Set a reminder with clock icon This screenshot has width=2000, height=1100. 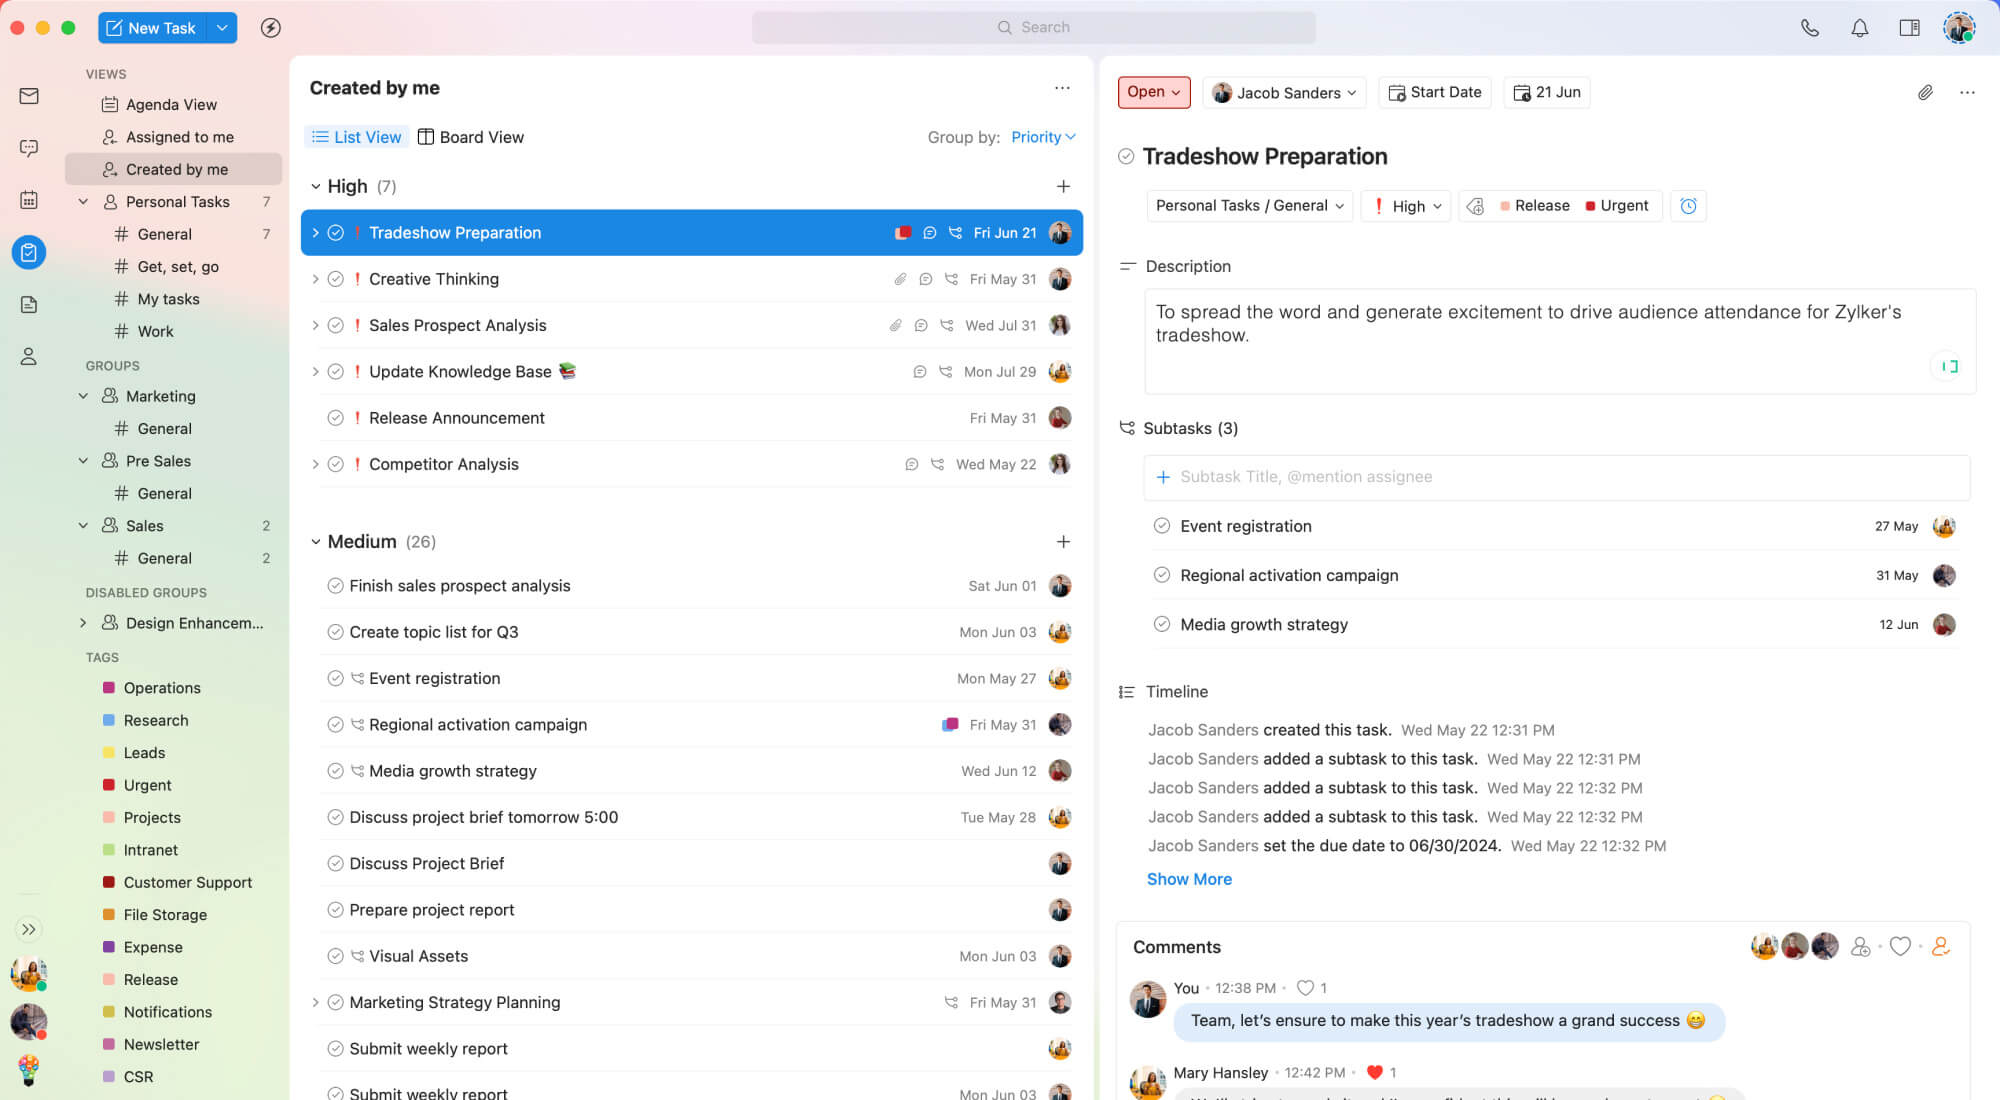tap(1688, 206)
